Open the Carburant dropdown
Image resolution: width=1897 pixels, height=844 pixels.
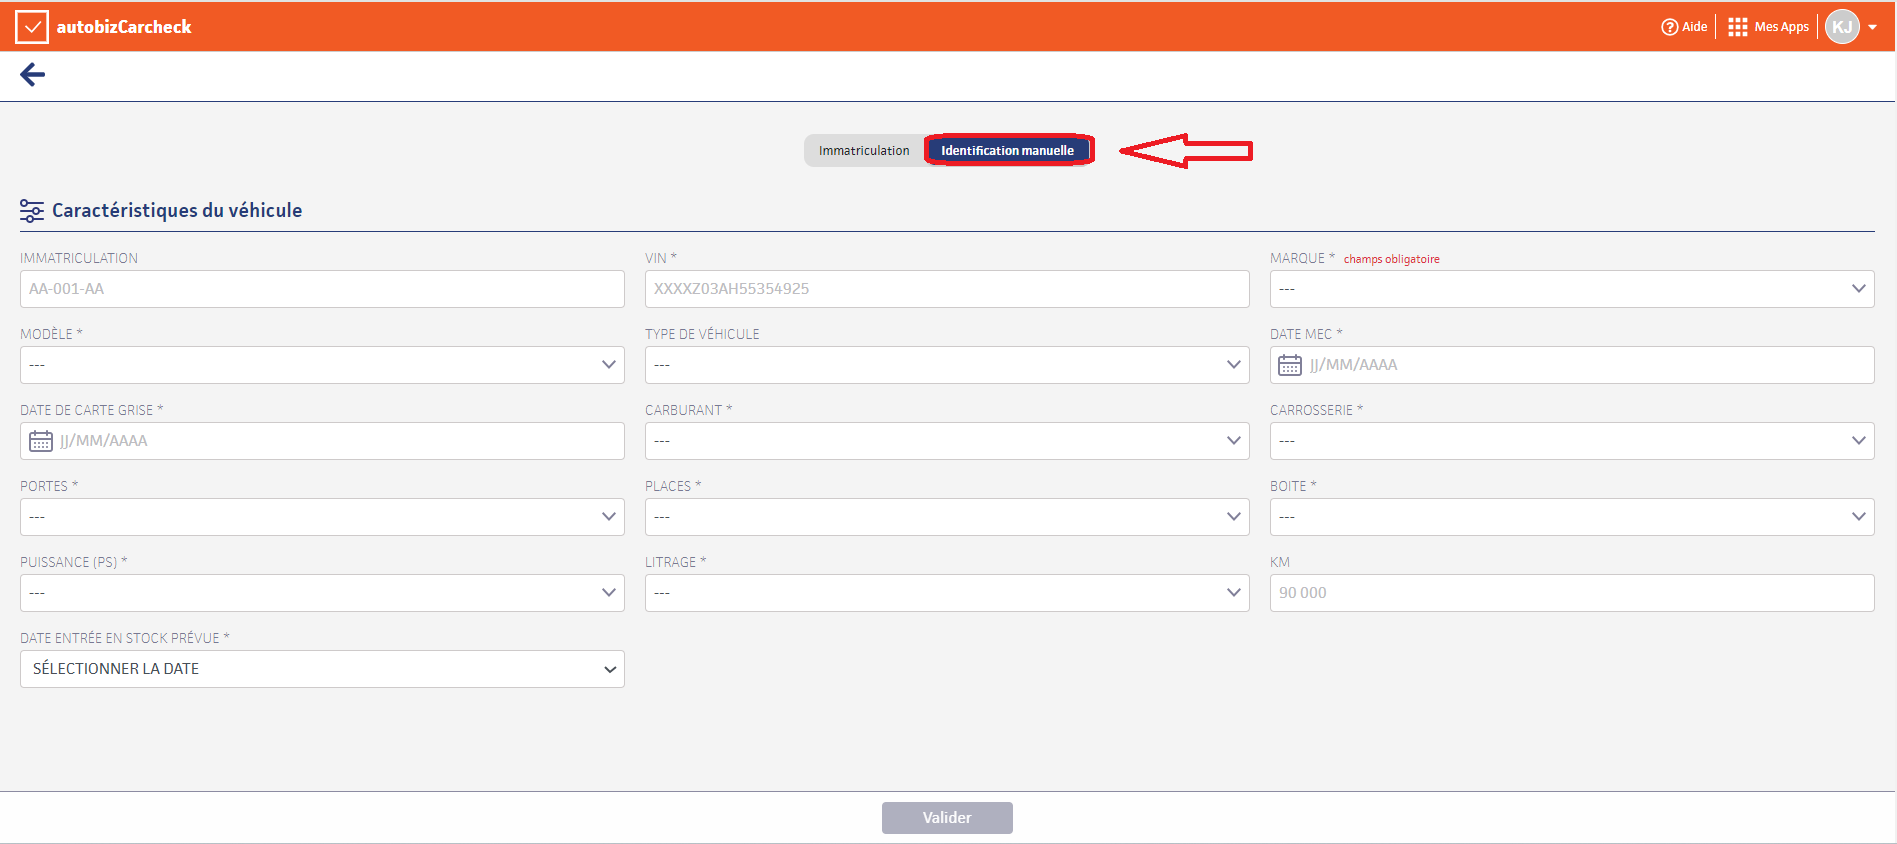(947, 441)
